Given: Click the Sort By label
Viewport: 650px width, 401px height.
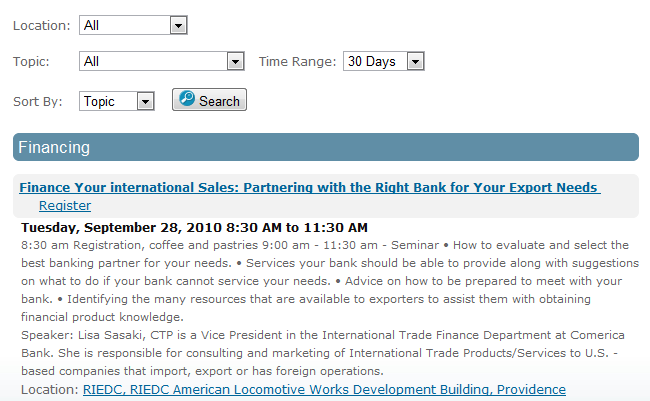Looking at the screenshot, I should pos(38,102).
